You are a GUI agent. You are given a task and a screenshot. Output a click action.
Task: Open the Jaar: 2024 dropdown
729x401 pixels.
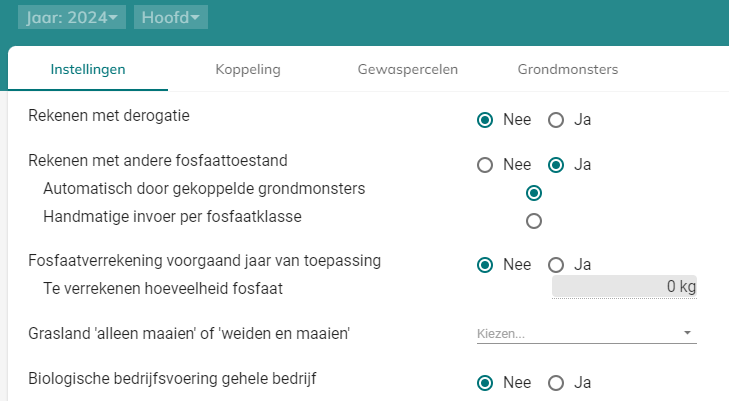tap(71, 17)
